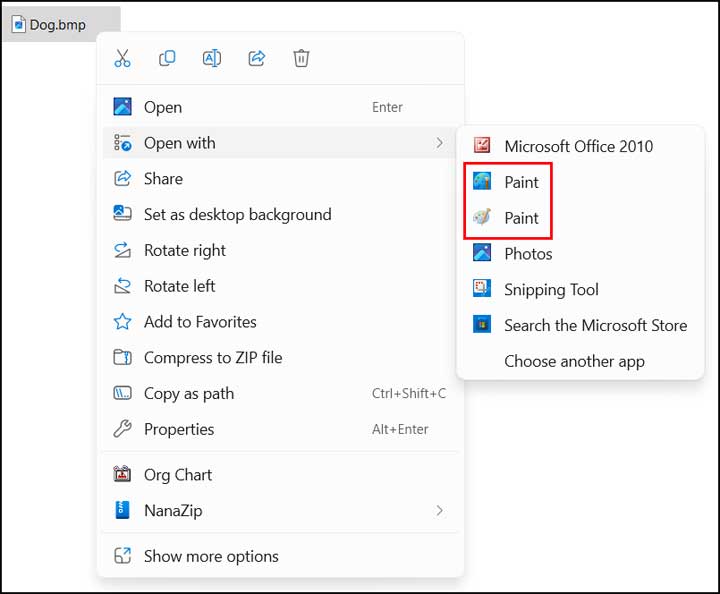
Task: Choose Rotate left
Action: [280, 286]
